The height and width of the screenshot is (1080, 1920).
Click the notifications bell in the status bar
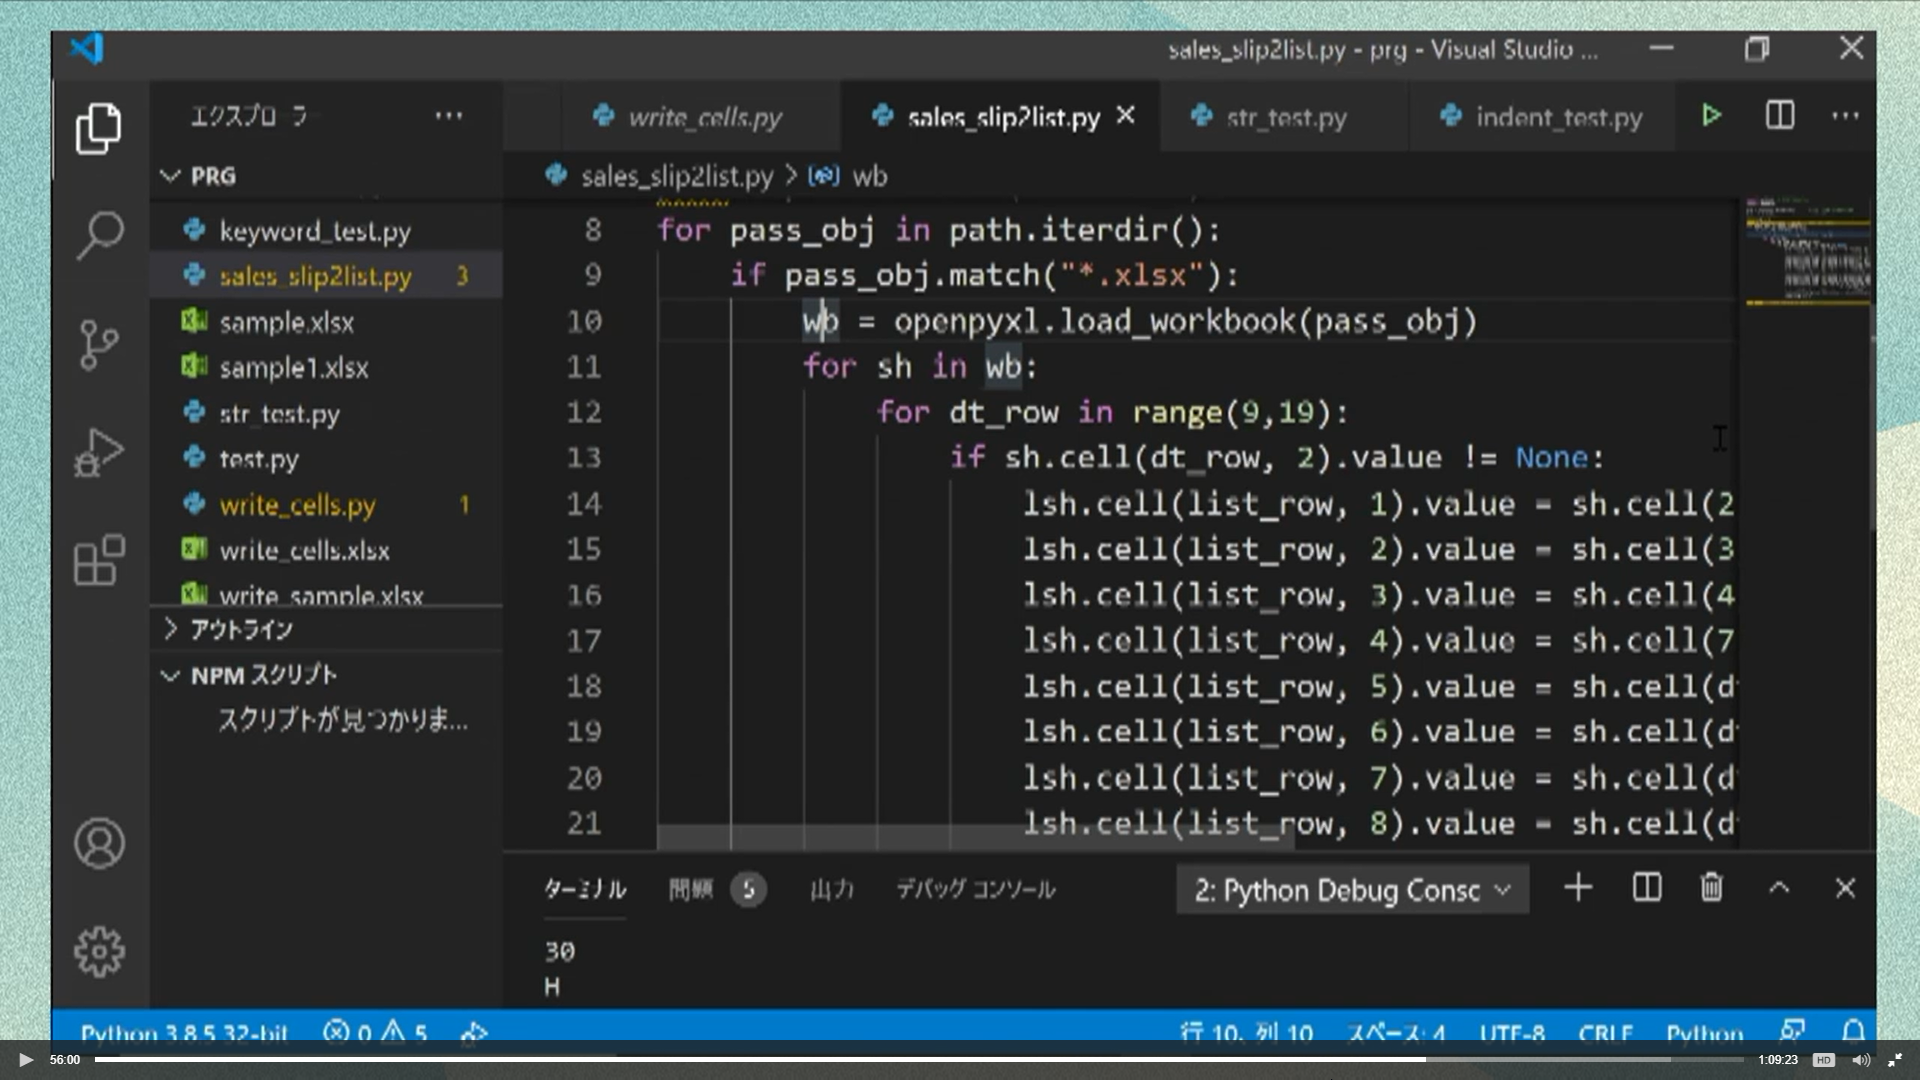click(x=1853, y=1030)
